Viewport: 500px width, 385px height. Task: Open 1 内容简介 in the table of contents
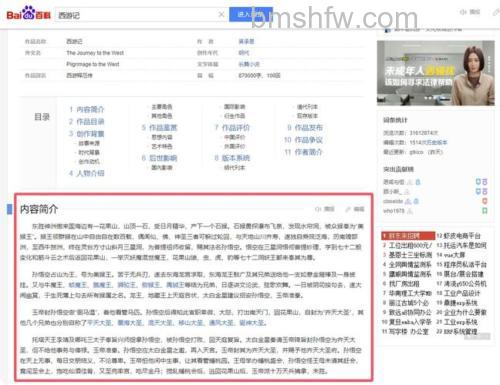tap(87, 109)
